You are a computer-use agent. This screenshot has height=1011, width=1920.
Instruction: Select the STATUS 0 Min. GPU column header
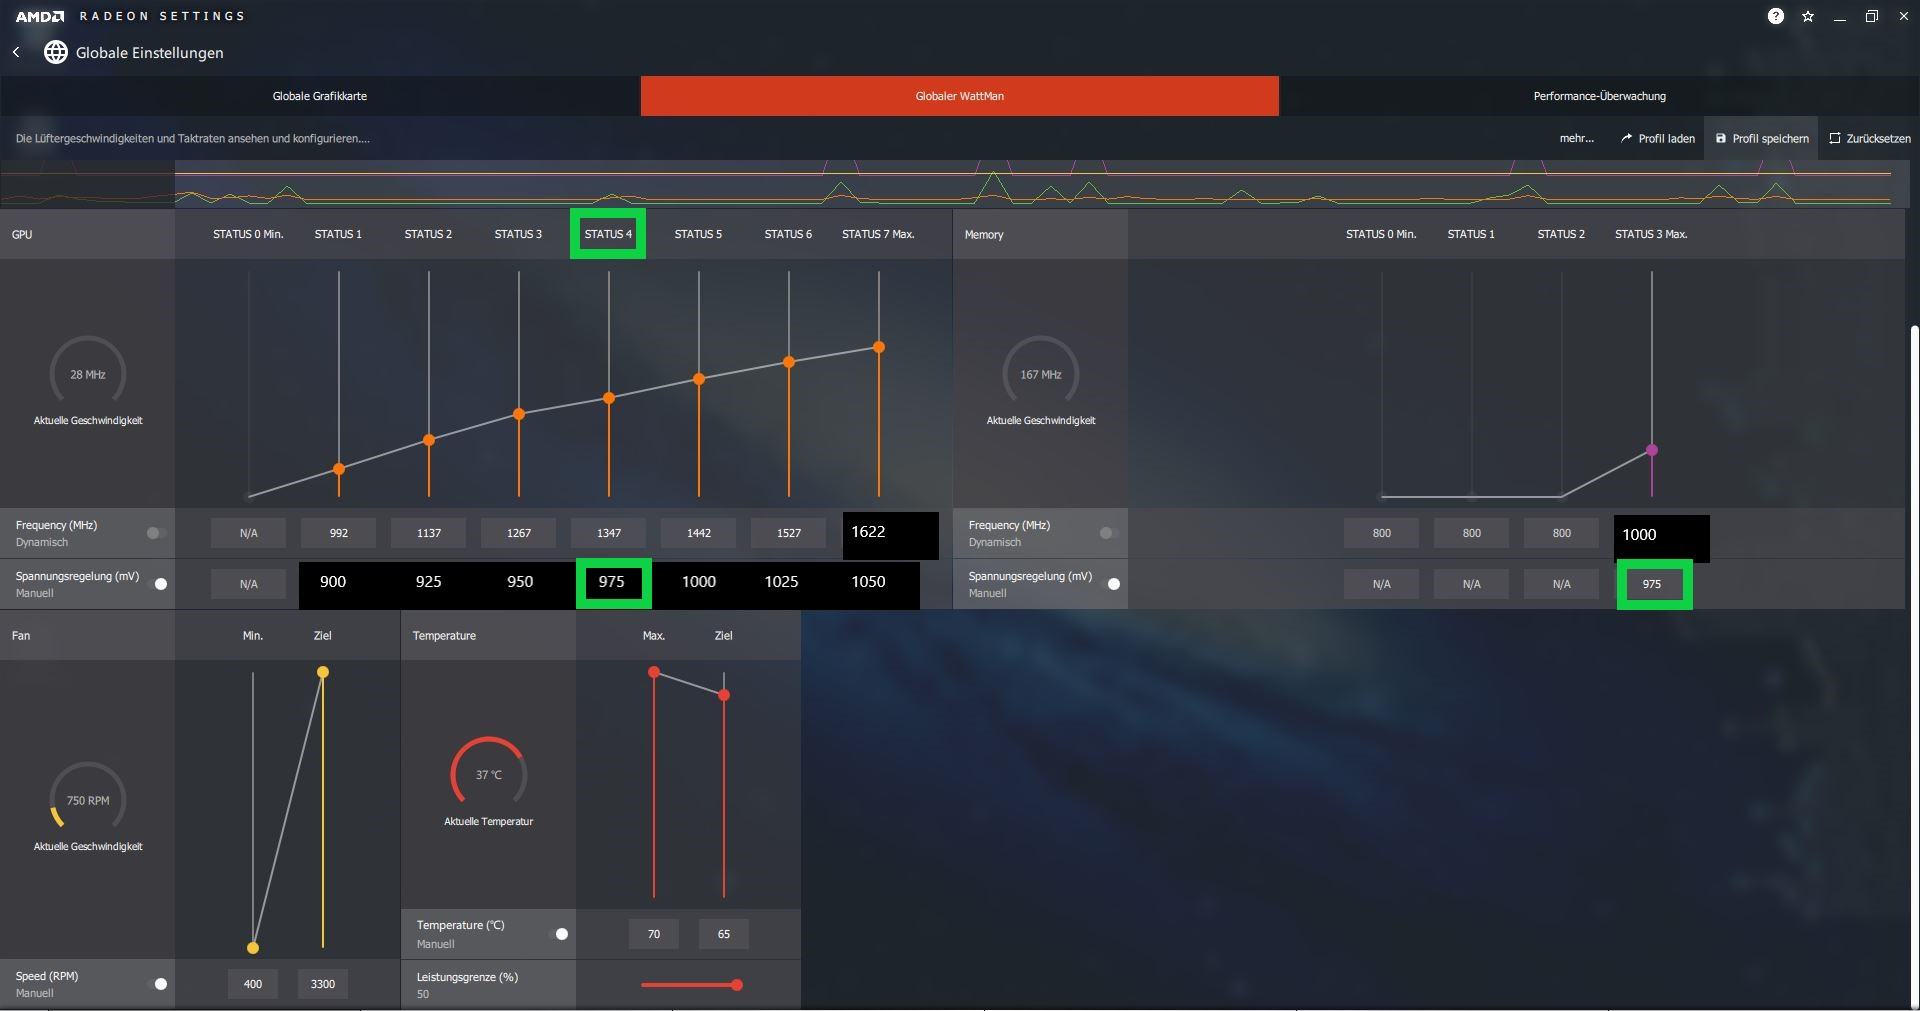click(248, 234)
